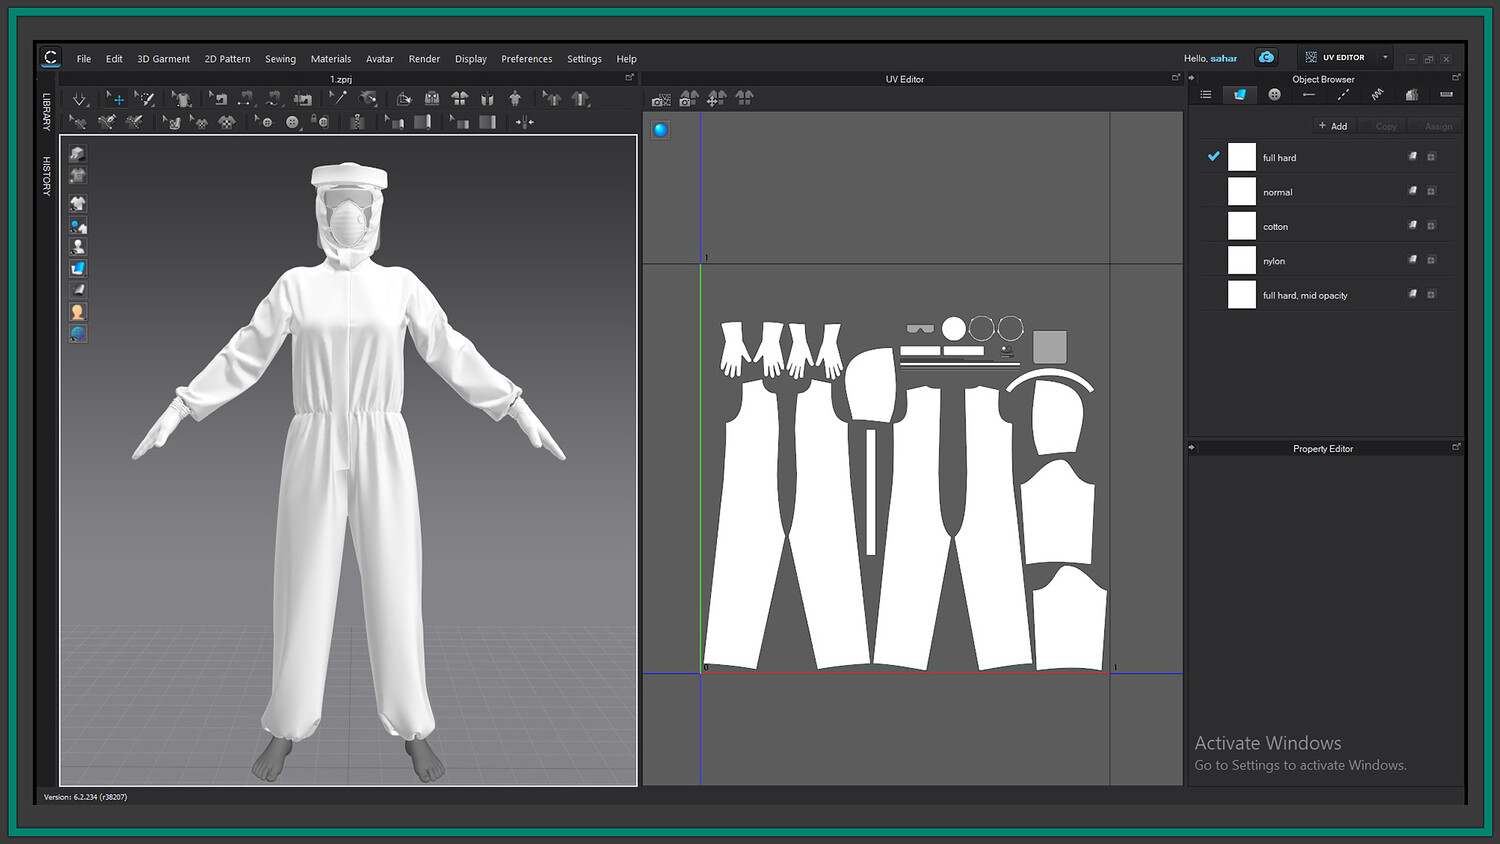Click the sahar username link
This screenshot has height=844, width=1500.
tap(1224, 59)
